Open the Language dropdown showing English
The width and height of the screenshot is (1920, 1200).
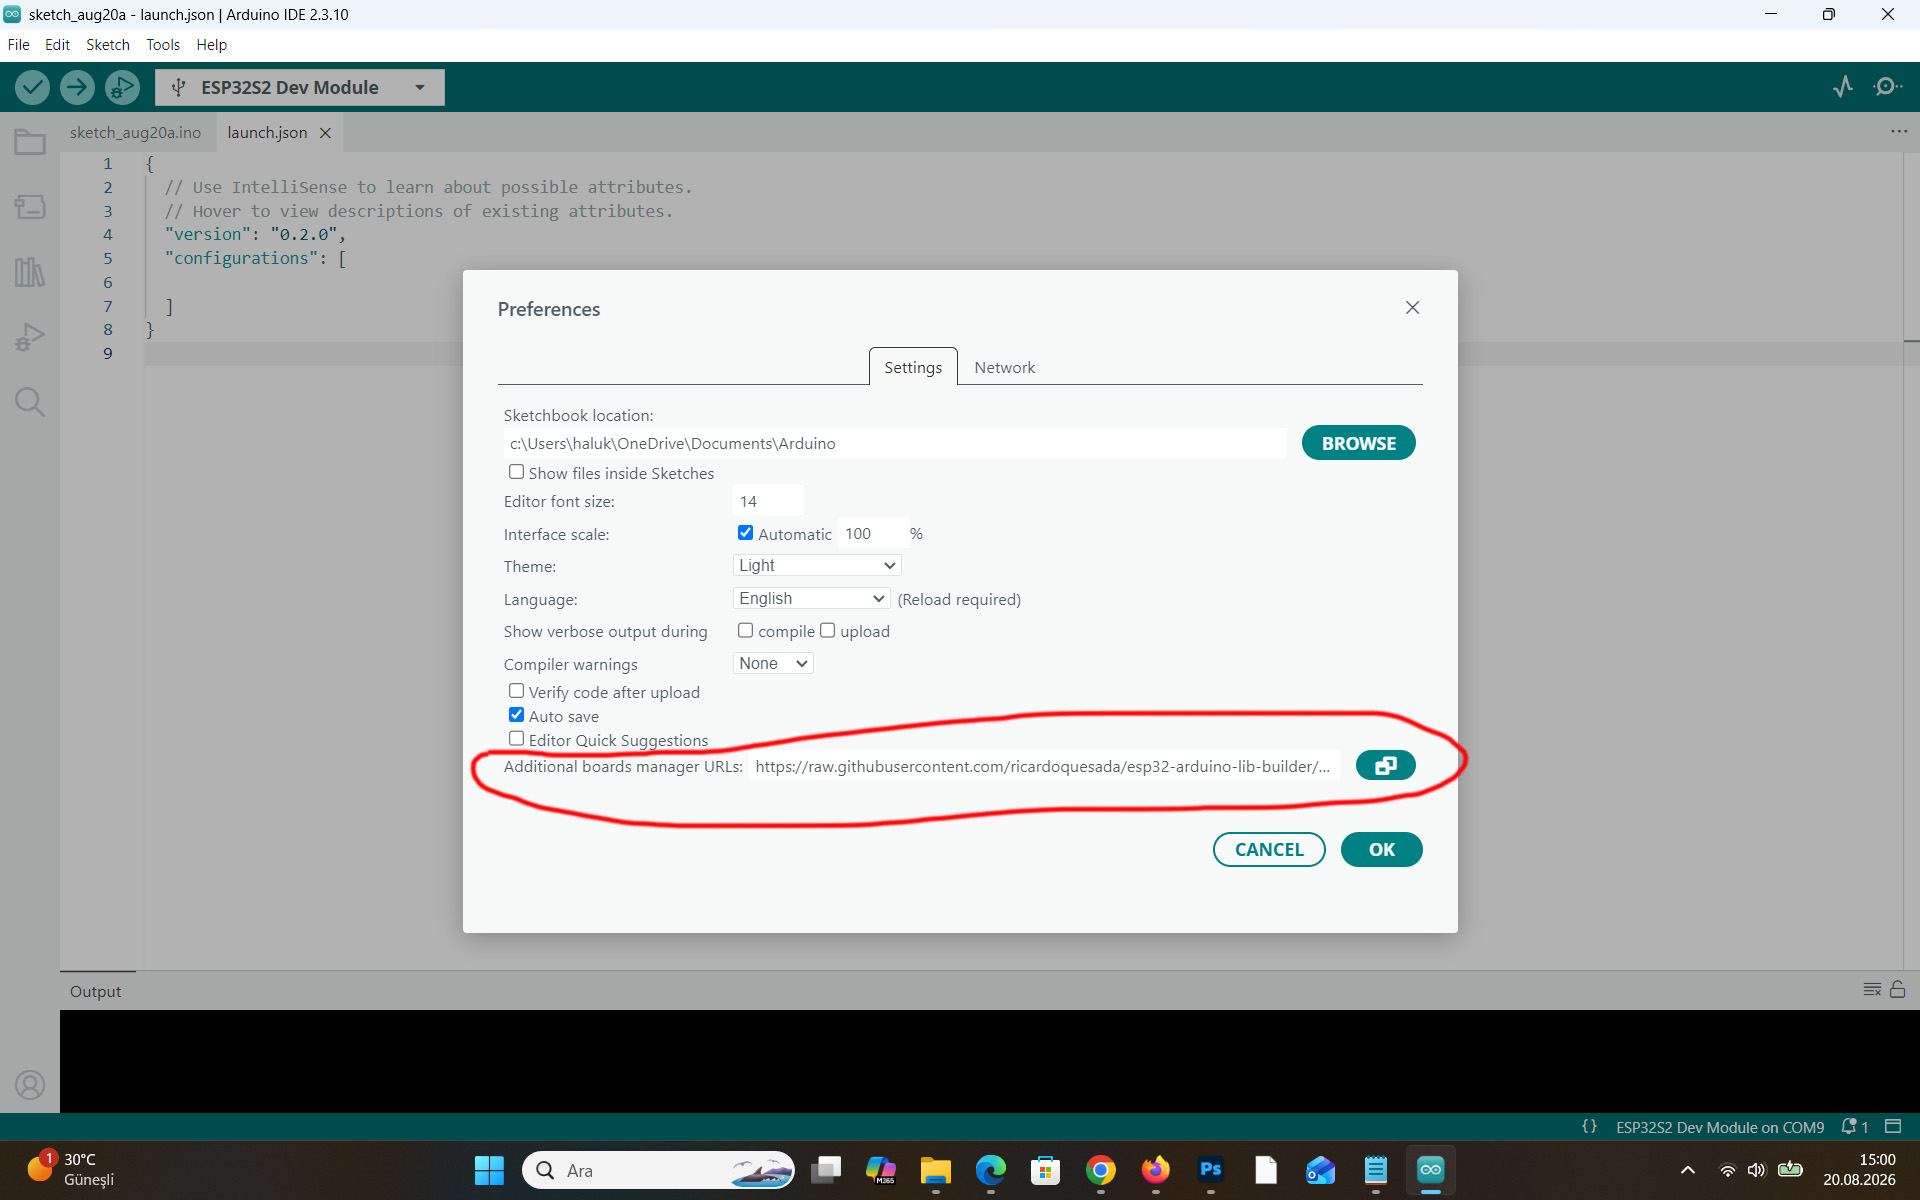pyautogui.click(x=811, y=598)
